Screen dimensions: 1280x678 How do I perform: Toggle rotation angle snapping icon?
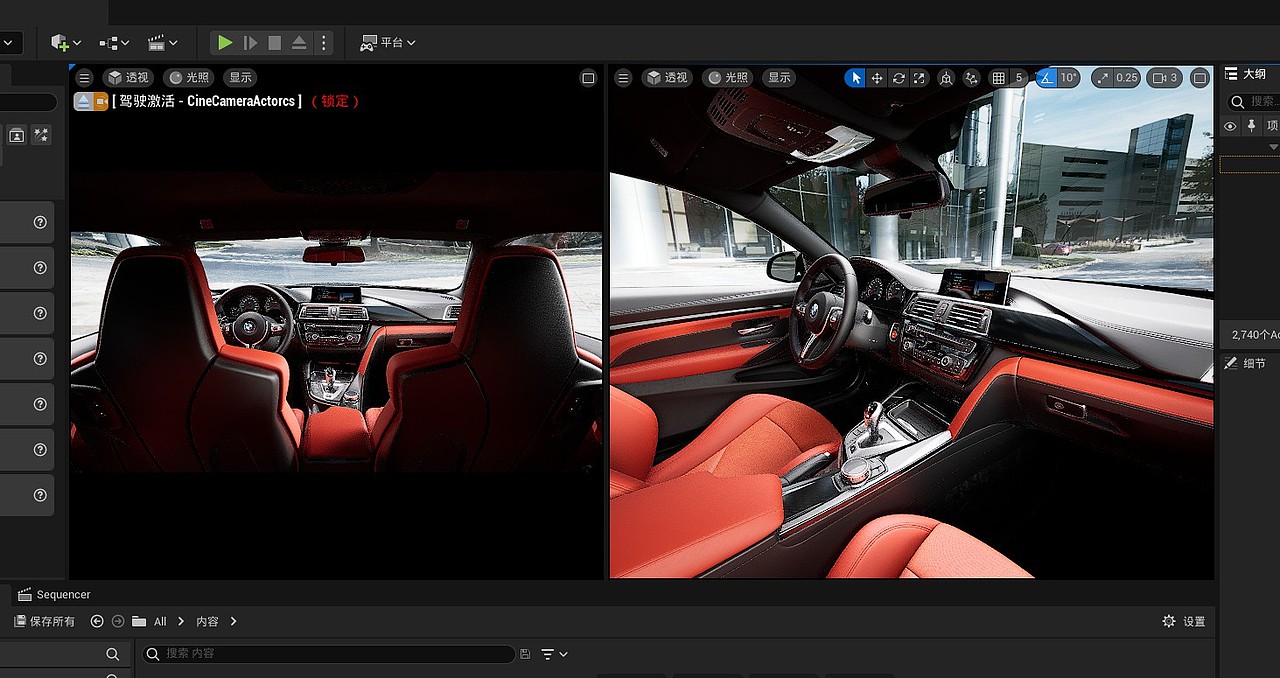(1046, 78)
